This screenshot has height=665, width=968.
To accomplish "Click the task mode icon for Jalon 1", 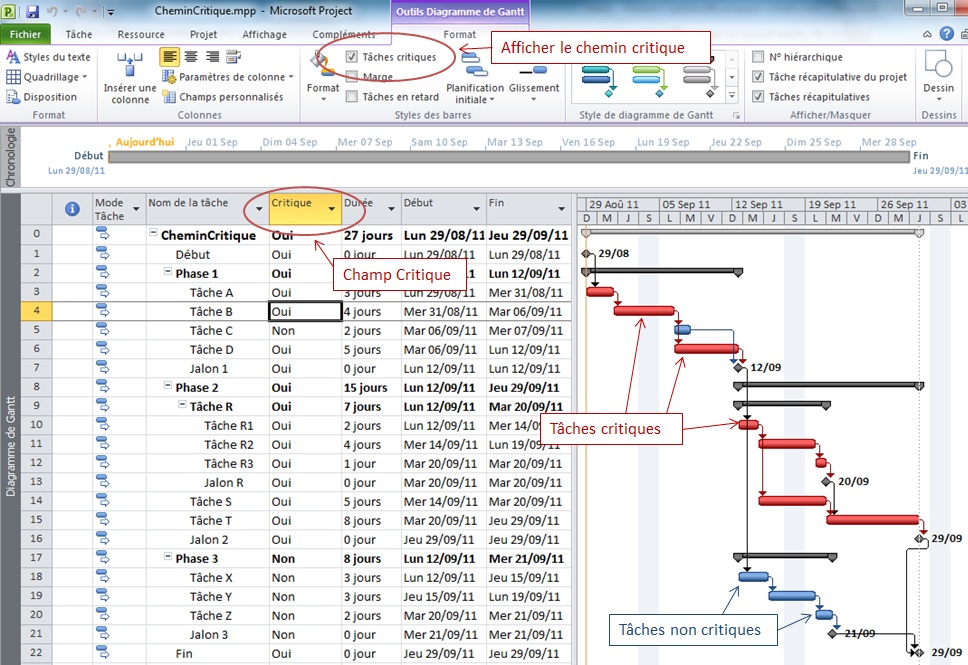I will coord(102,367).
